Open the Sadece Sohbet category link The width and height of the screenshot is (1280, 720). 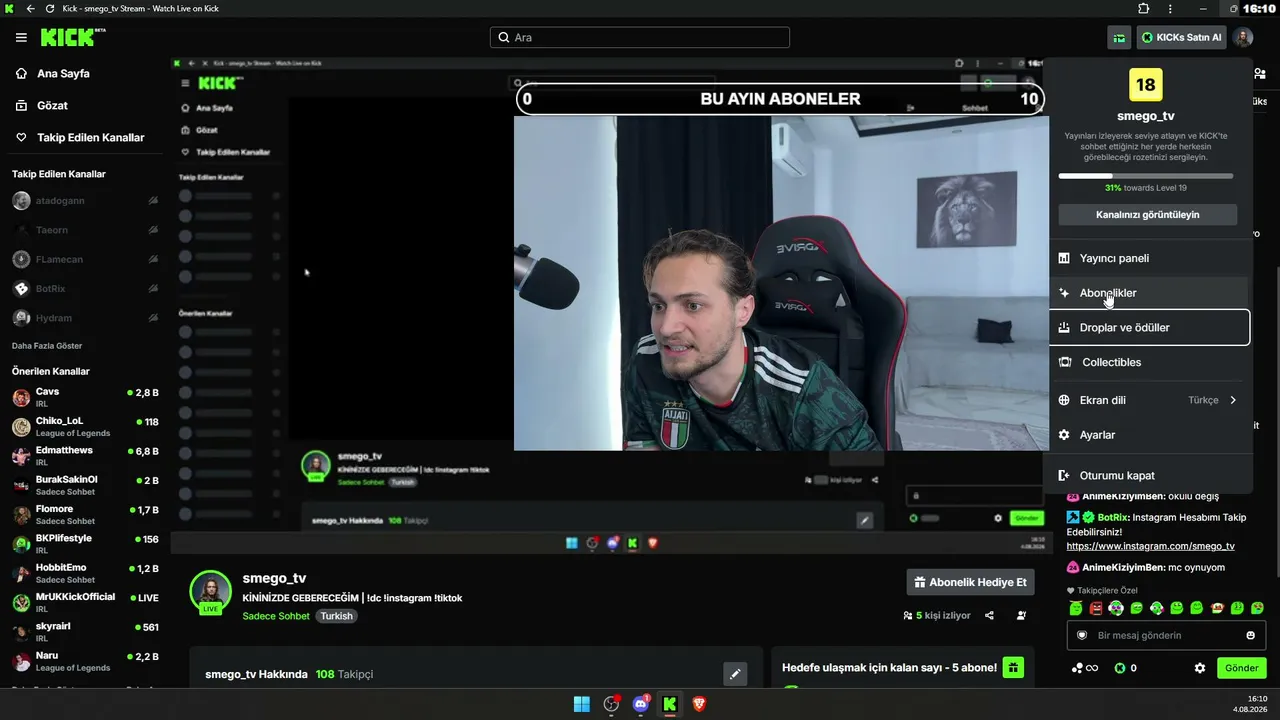click(276, 616)
